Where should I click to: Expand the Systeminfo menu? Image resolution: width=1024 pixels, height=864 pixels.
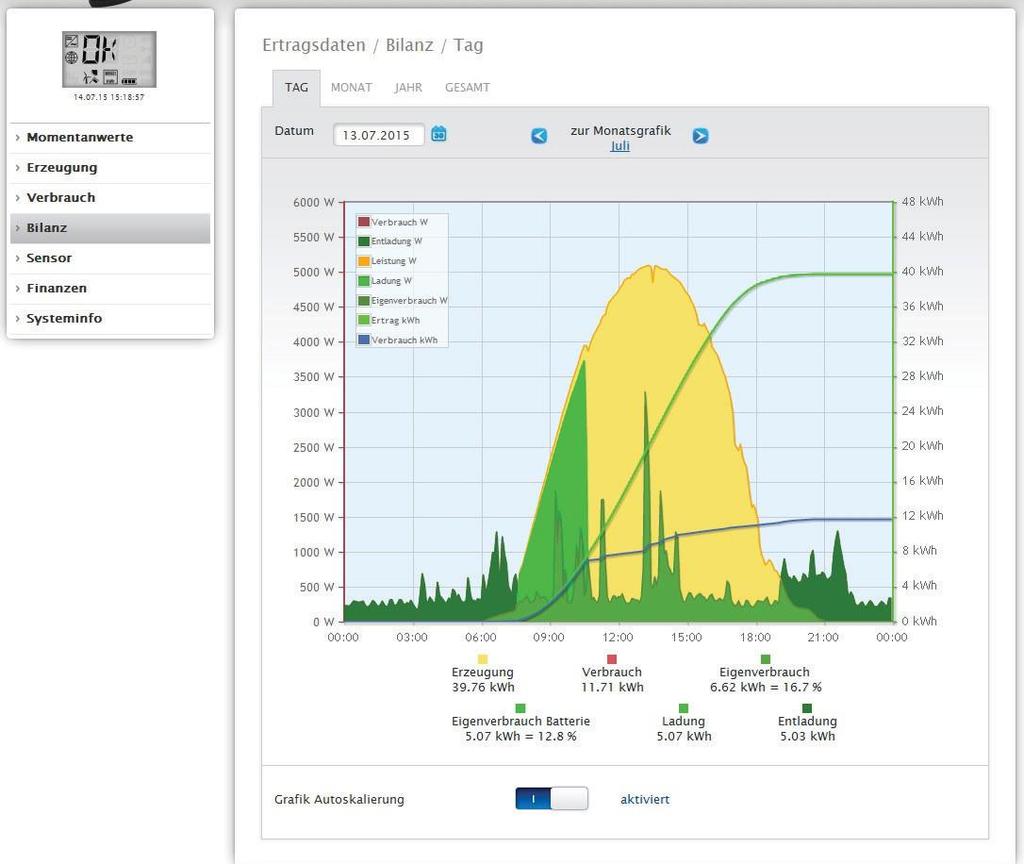tap(110, 318)
